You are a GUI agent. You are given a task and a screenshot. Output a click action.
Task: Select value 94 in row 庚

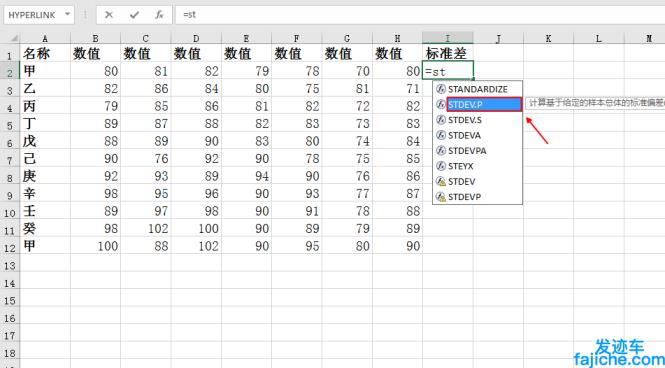pyautogui.click(x=246, y=176)
